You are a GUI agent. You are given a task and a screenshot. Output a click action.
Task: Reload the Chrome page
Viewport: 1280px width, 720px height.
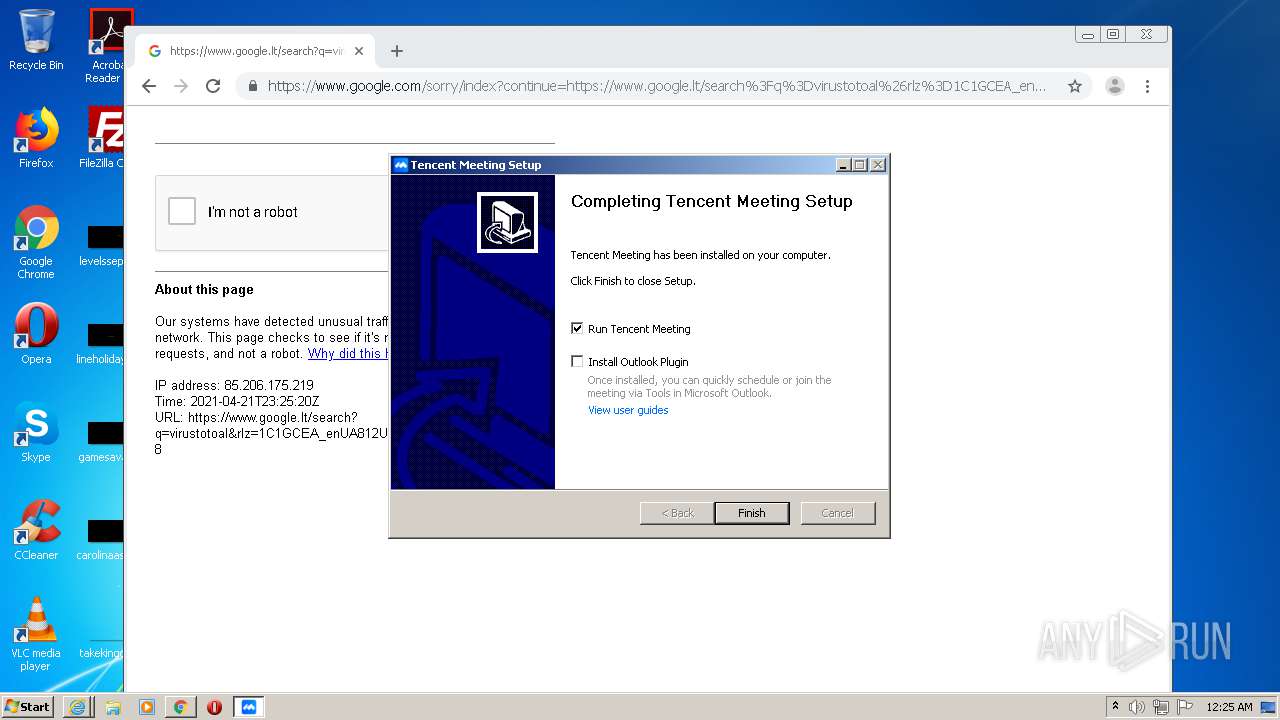213,86
